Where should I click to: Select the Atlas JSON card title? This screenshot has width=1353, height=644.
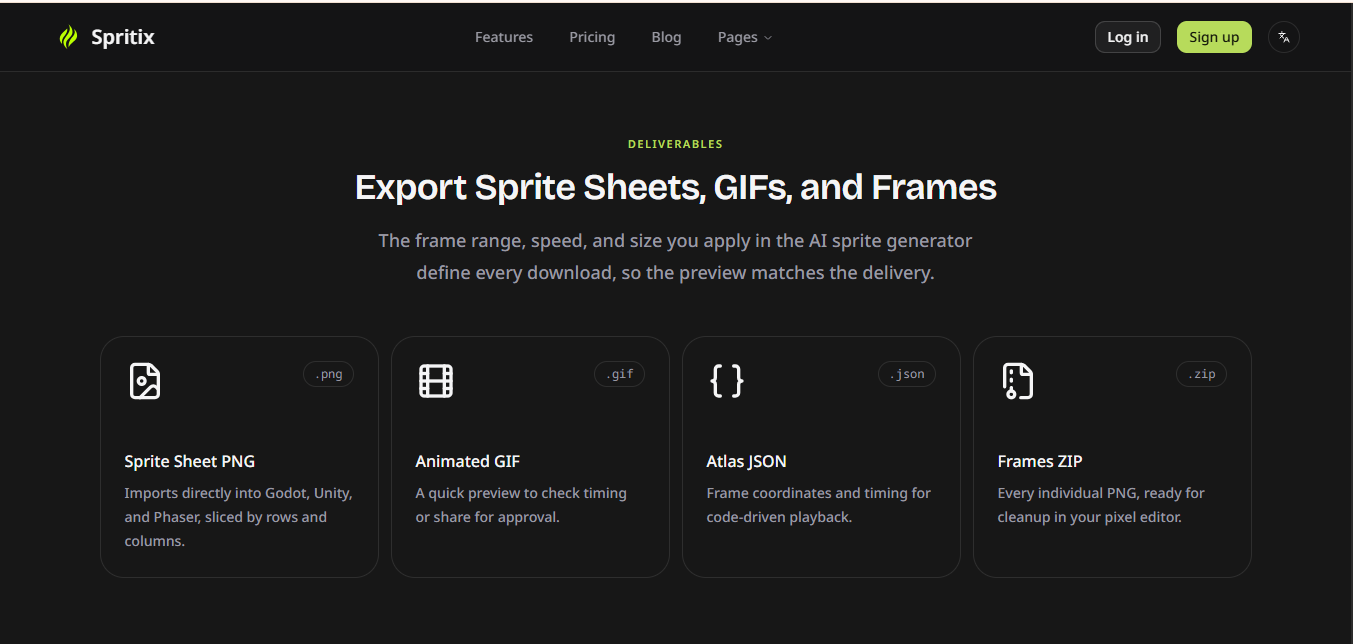pos(747,461)
